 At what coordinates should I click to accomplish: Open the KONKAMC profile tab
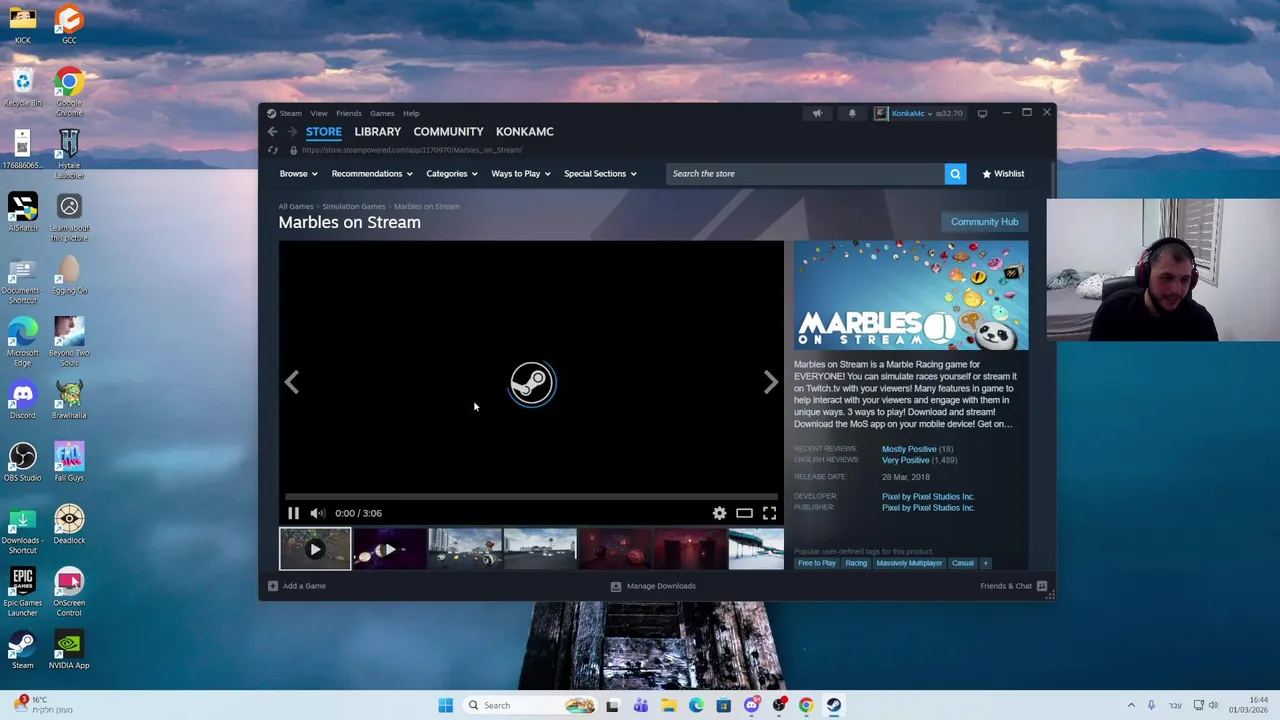pos(524,132)
